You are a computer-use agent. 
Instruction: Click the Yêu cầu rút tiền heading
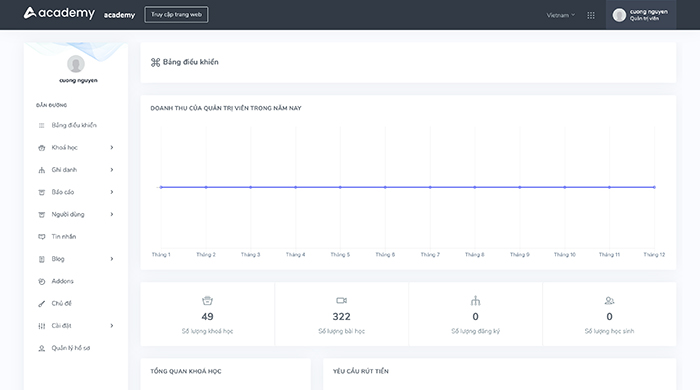click(361, 371)
